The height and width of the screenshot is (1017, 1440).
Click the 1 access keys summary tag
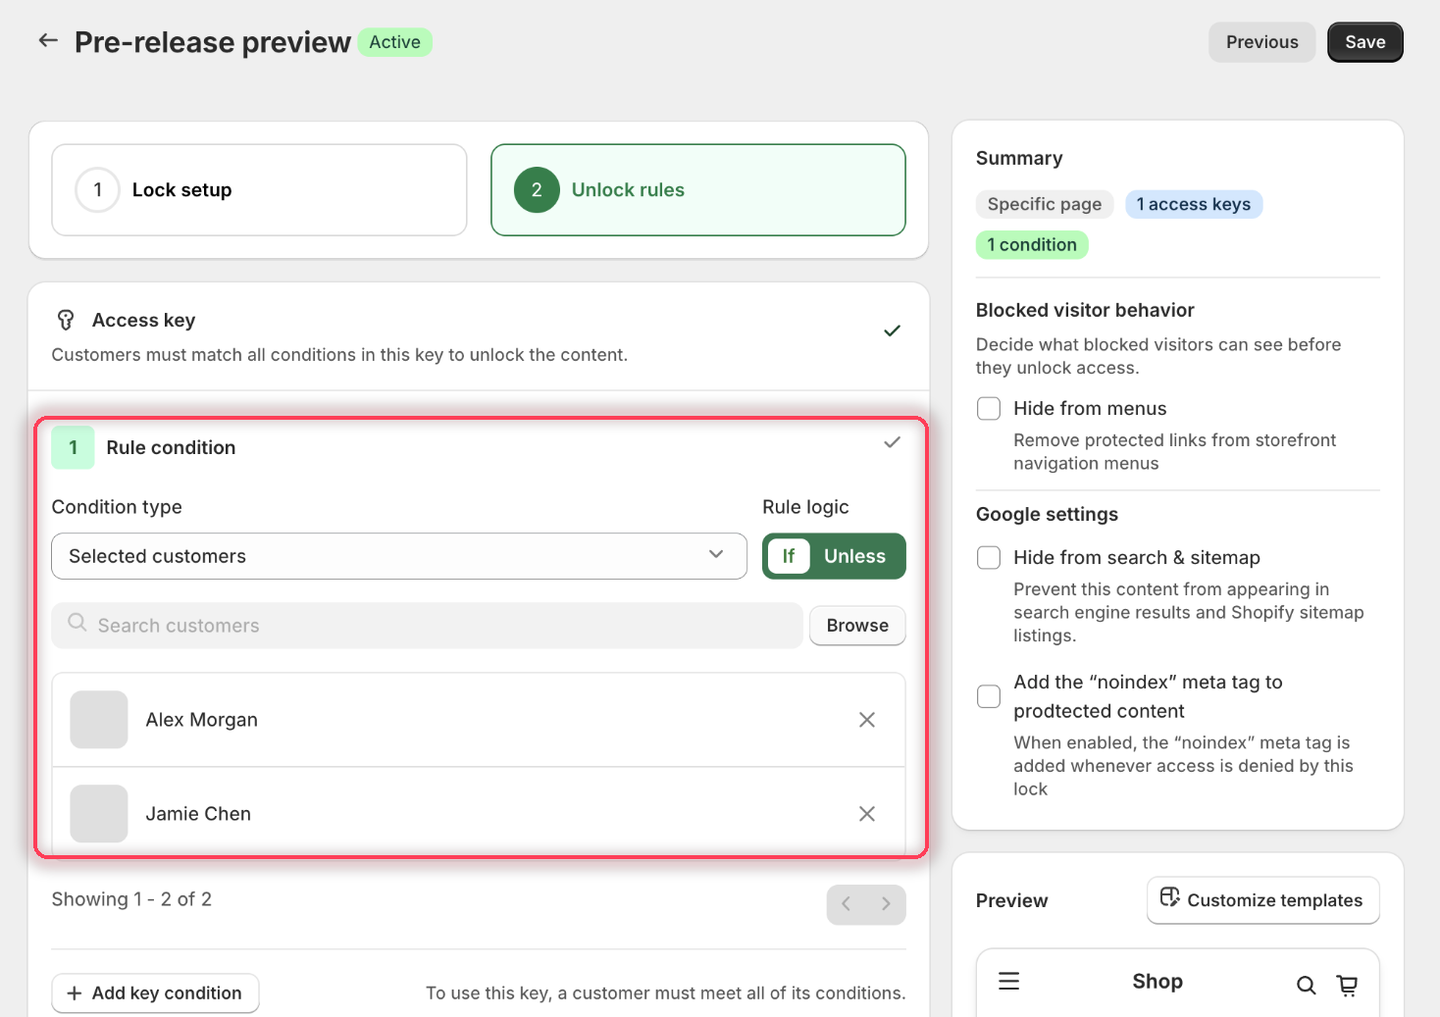point(1194,204)
